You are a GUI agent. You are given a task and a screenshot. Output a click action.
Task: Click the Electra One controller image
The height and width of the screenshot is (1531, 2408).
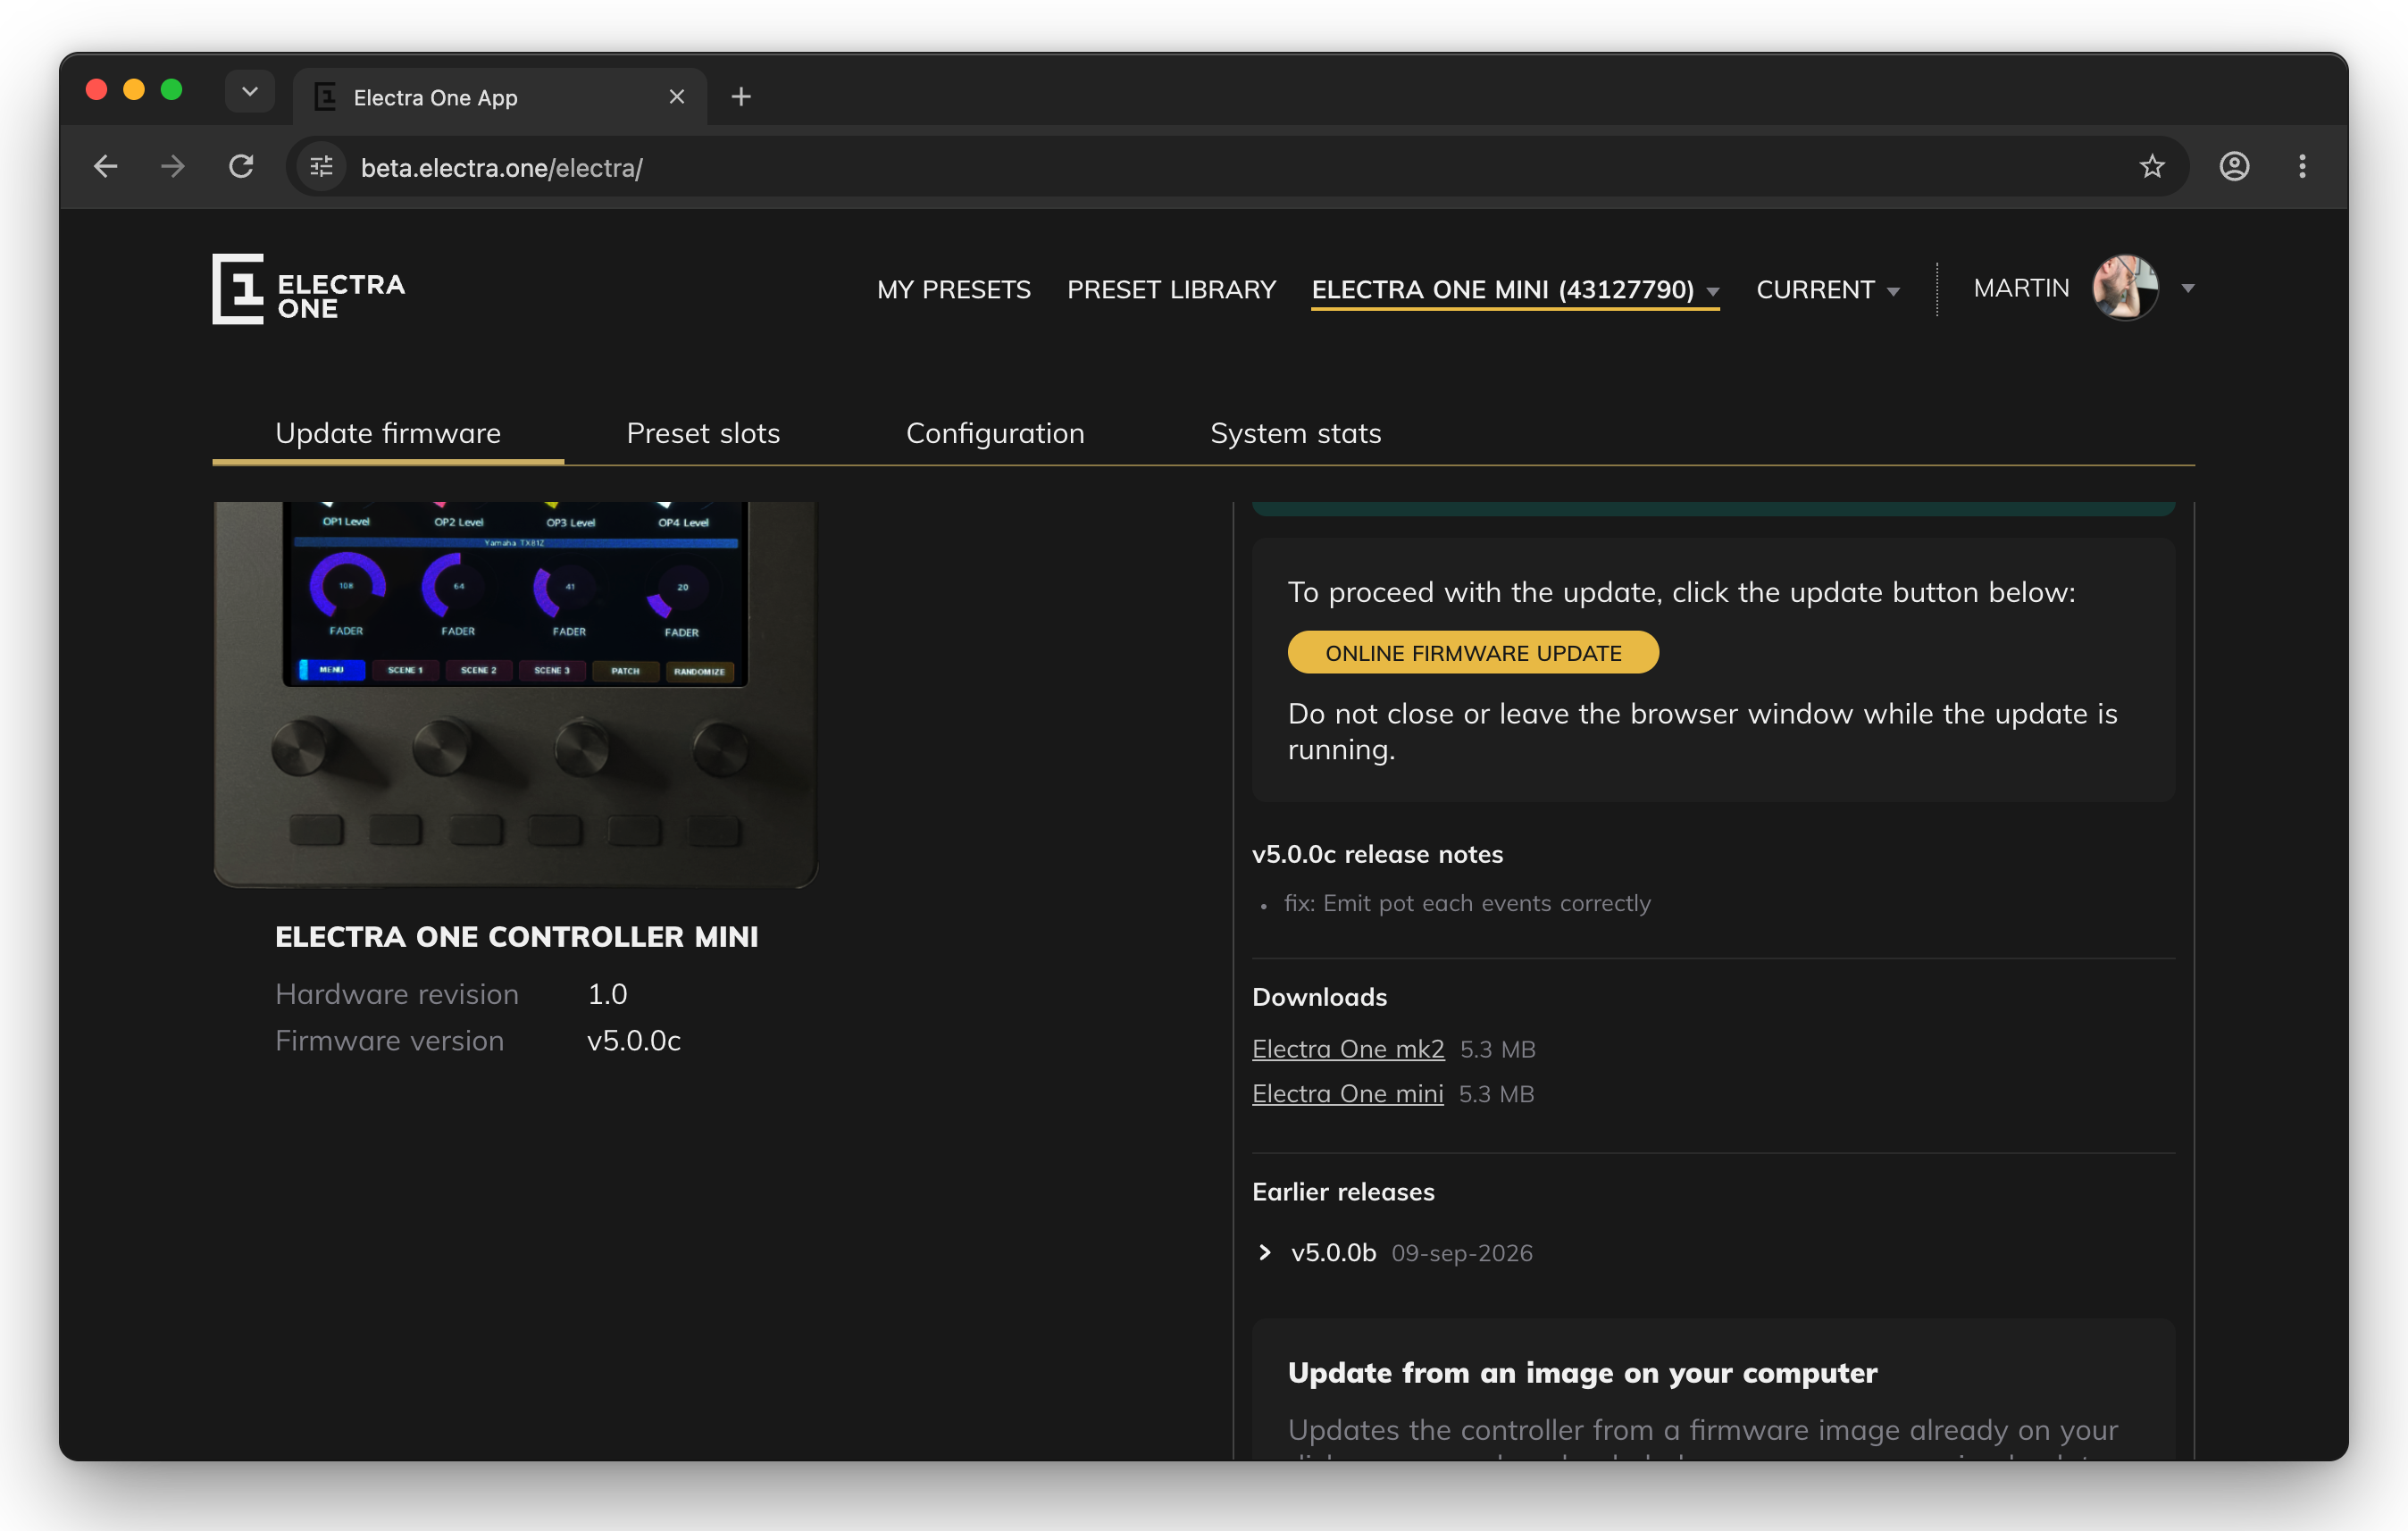(515, 693)
